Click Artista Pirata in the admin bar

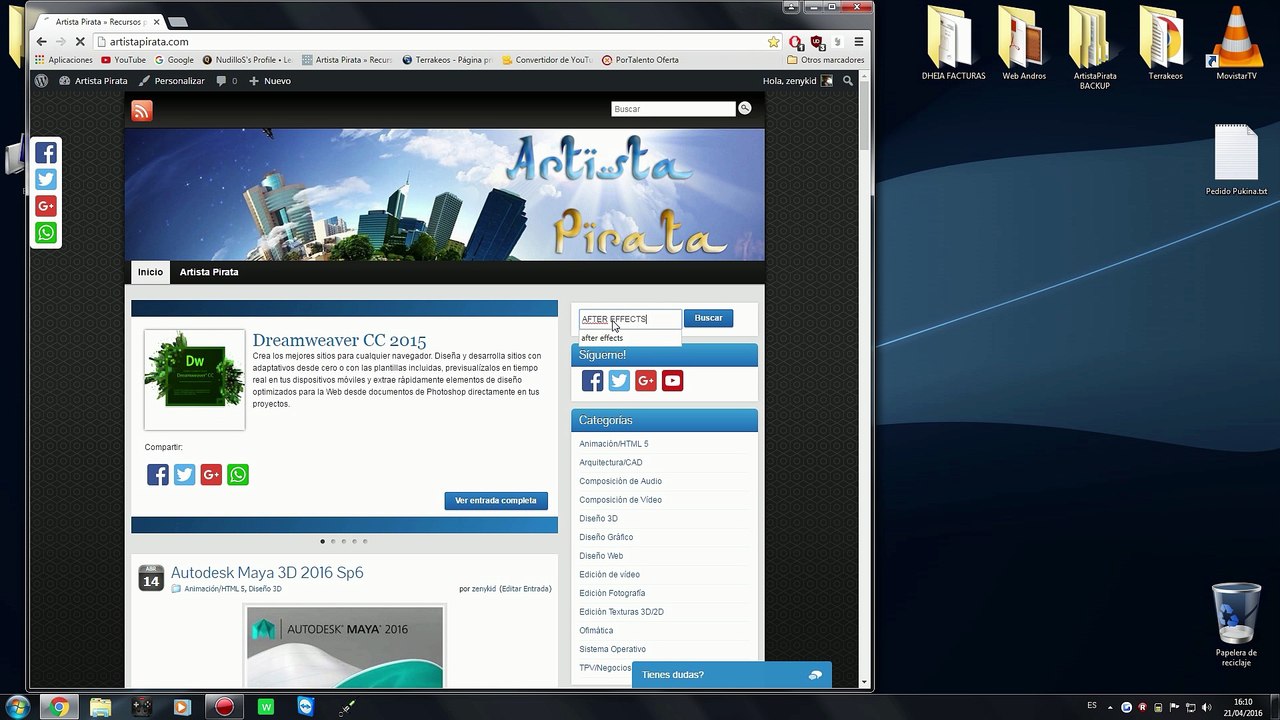pos(93,81)
